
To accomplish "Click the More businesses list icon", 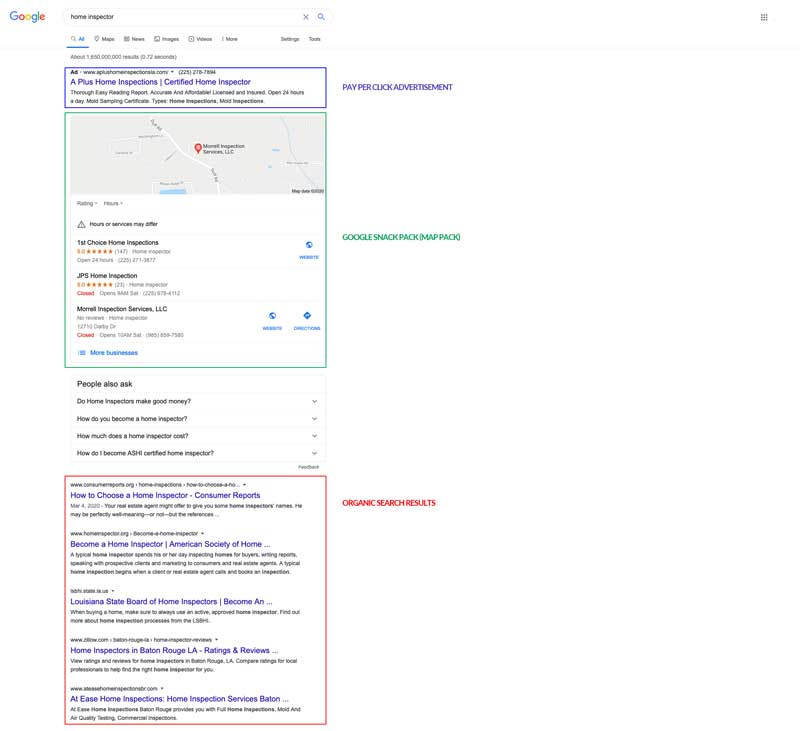I will (82, 353).
